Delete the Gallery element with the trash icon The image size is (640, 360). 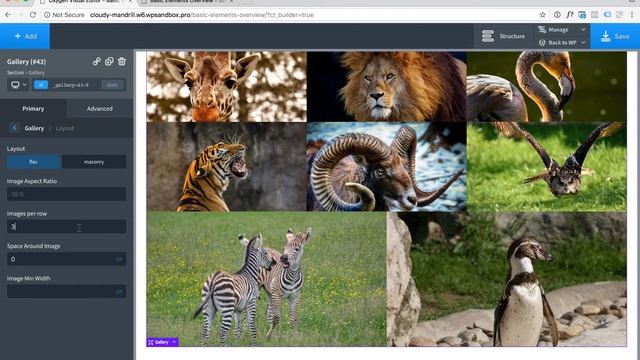pyautogui.click(x=122, y=62)
